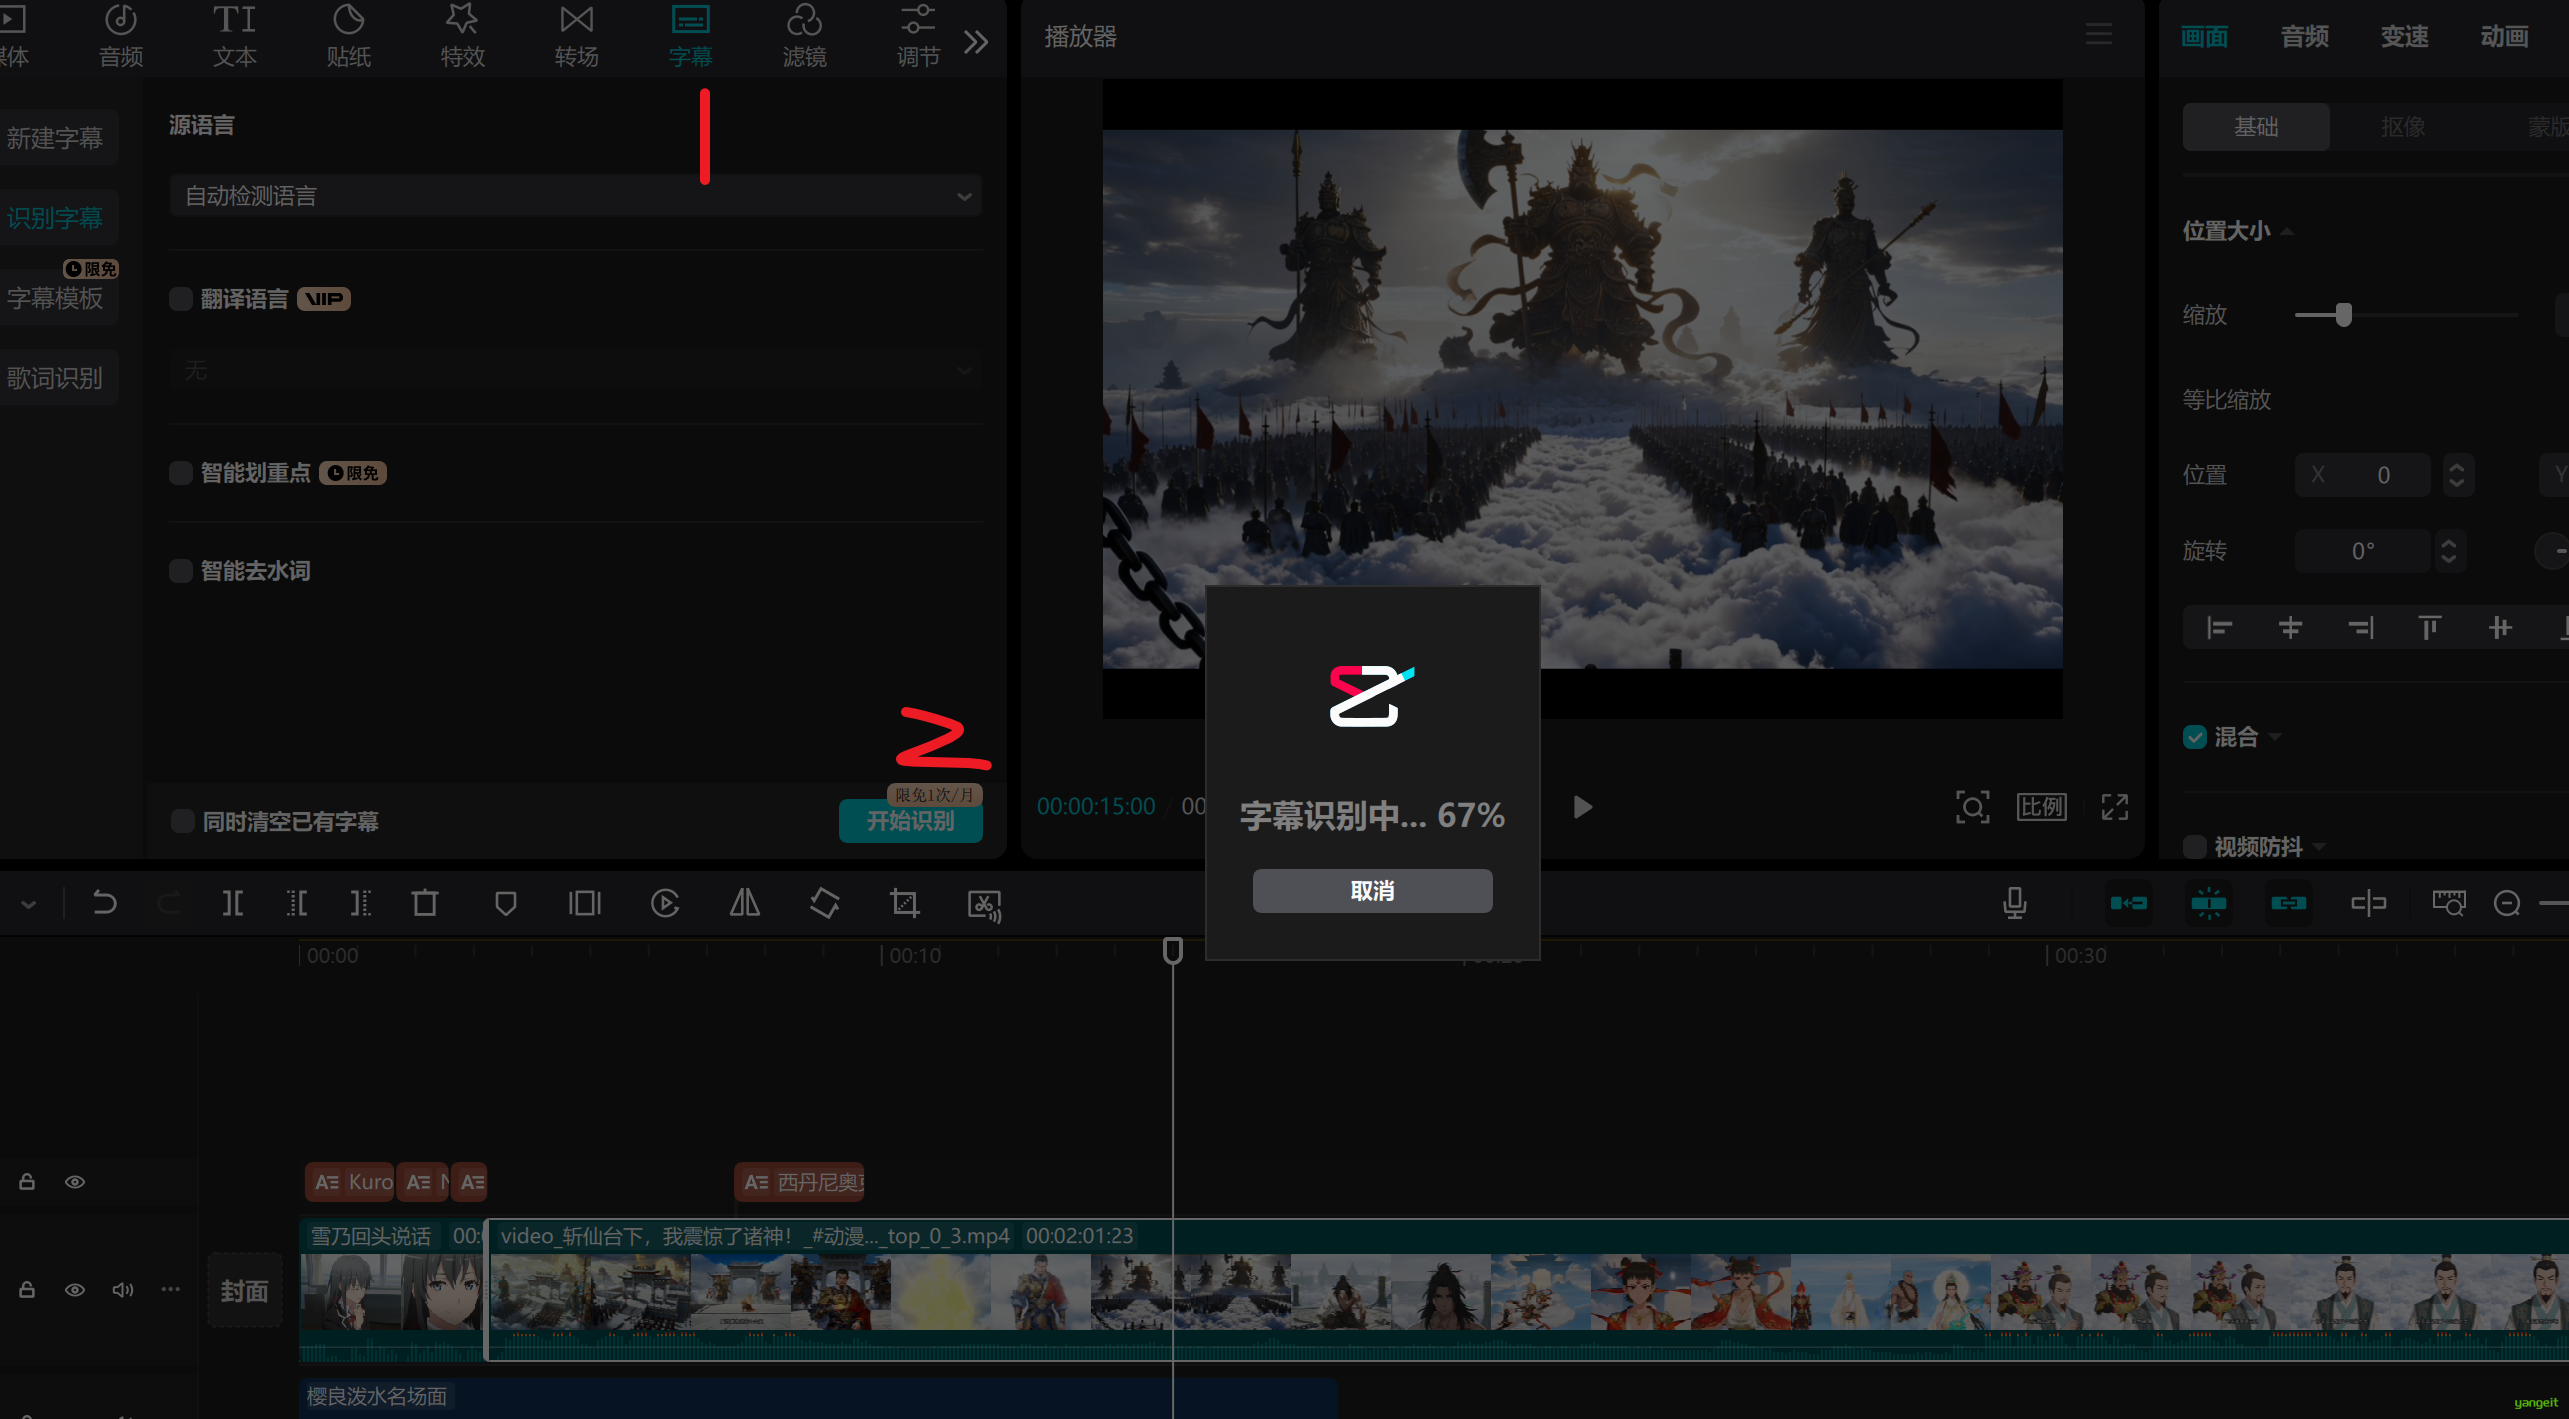Screen dimensions: 2569x1419
Task: Select 新建字幕 in the sidebar
Action: pyautogui.click(x=55, y=138)
